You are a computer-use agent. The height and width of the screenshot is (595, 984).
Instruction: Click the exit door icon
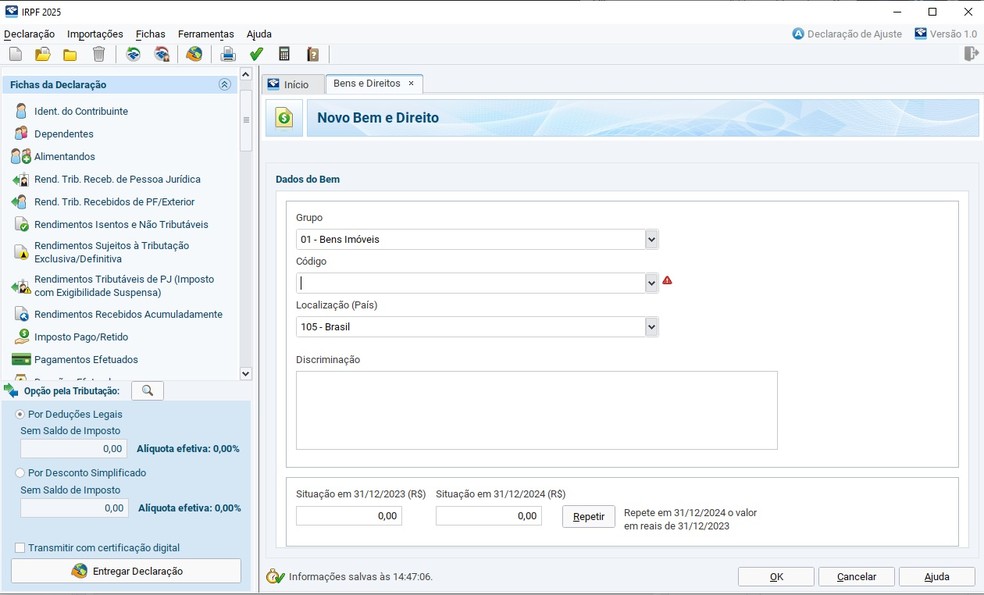tap(971, 54)
